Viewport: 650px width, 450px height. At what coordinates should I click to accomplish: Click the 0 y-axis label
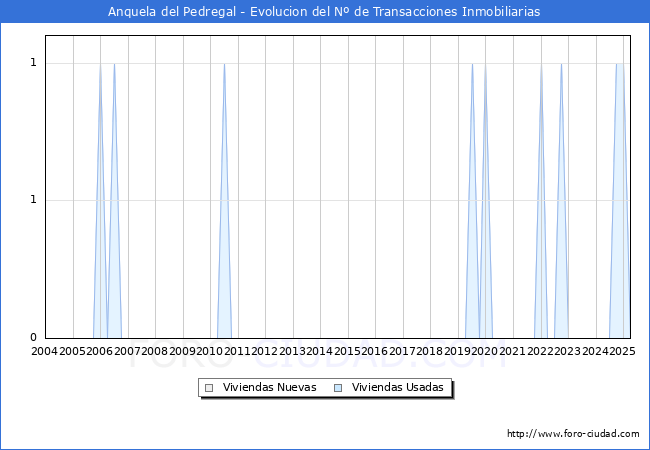click(x=34, y=337)
